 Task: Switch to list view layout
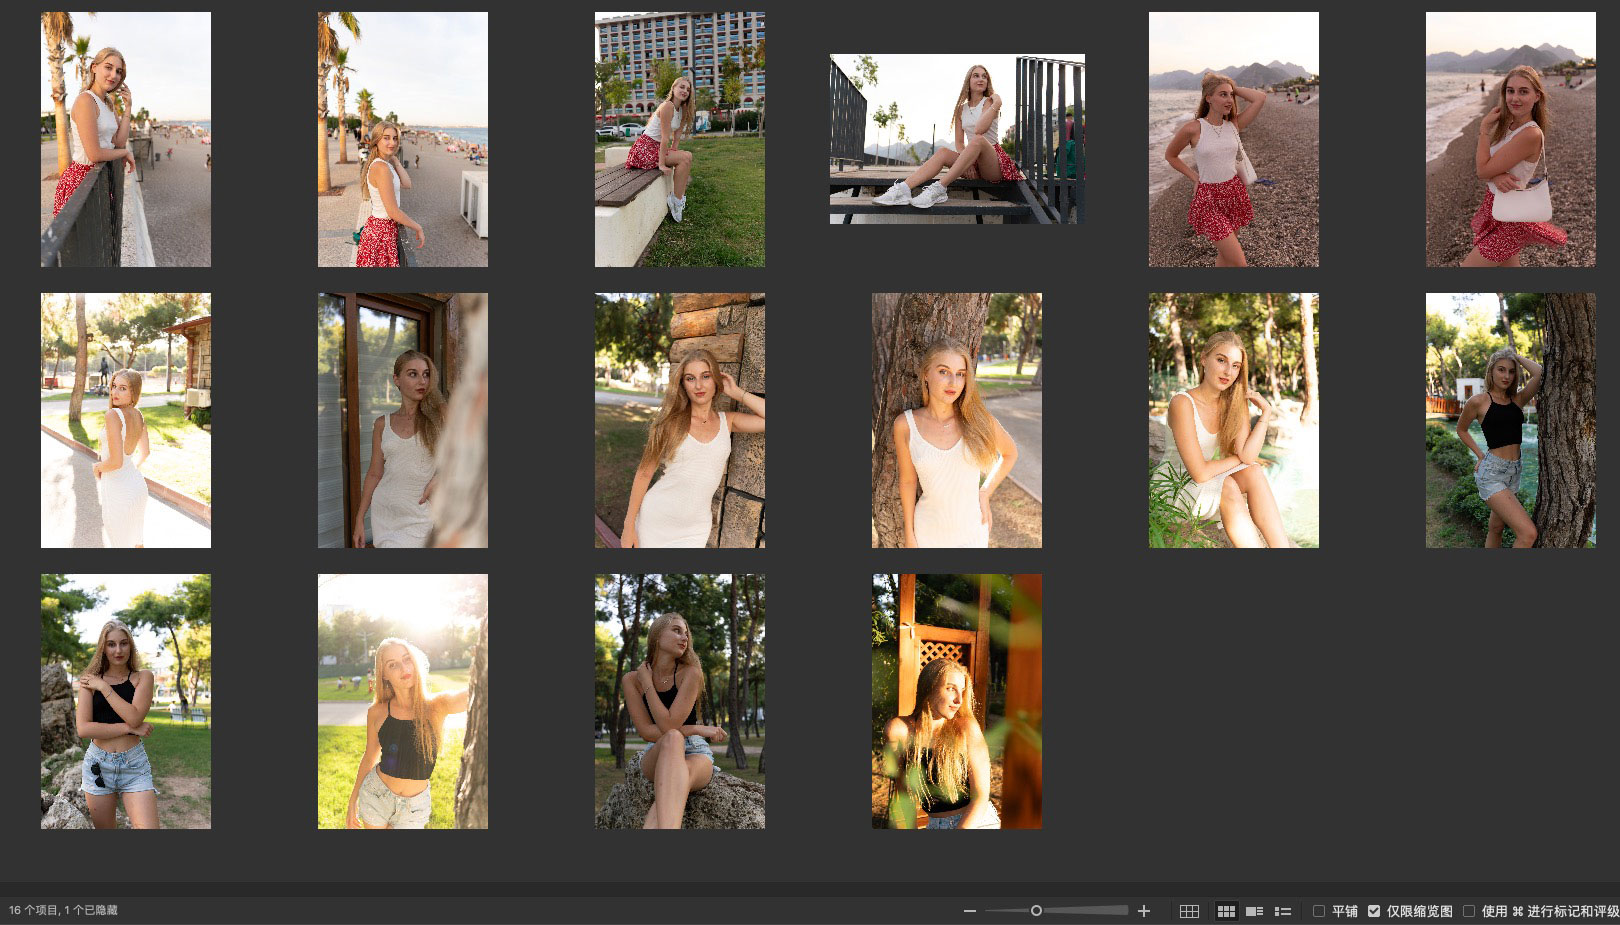pyautogui.click(x=1283, y=911)
